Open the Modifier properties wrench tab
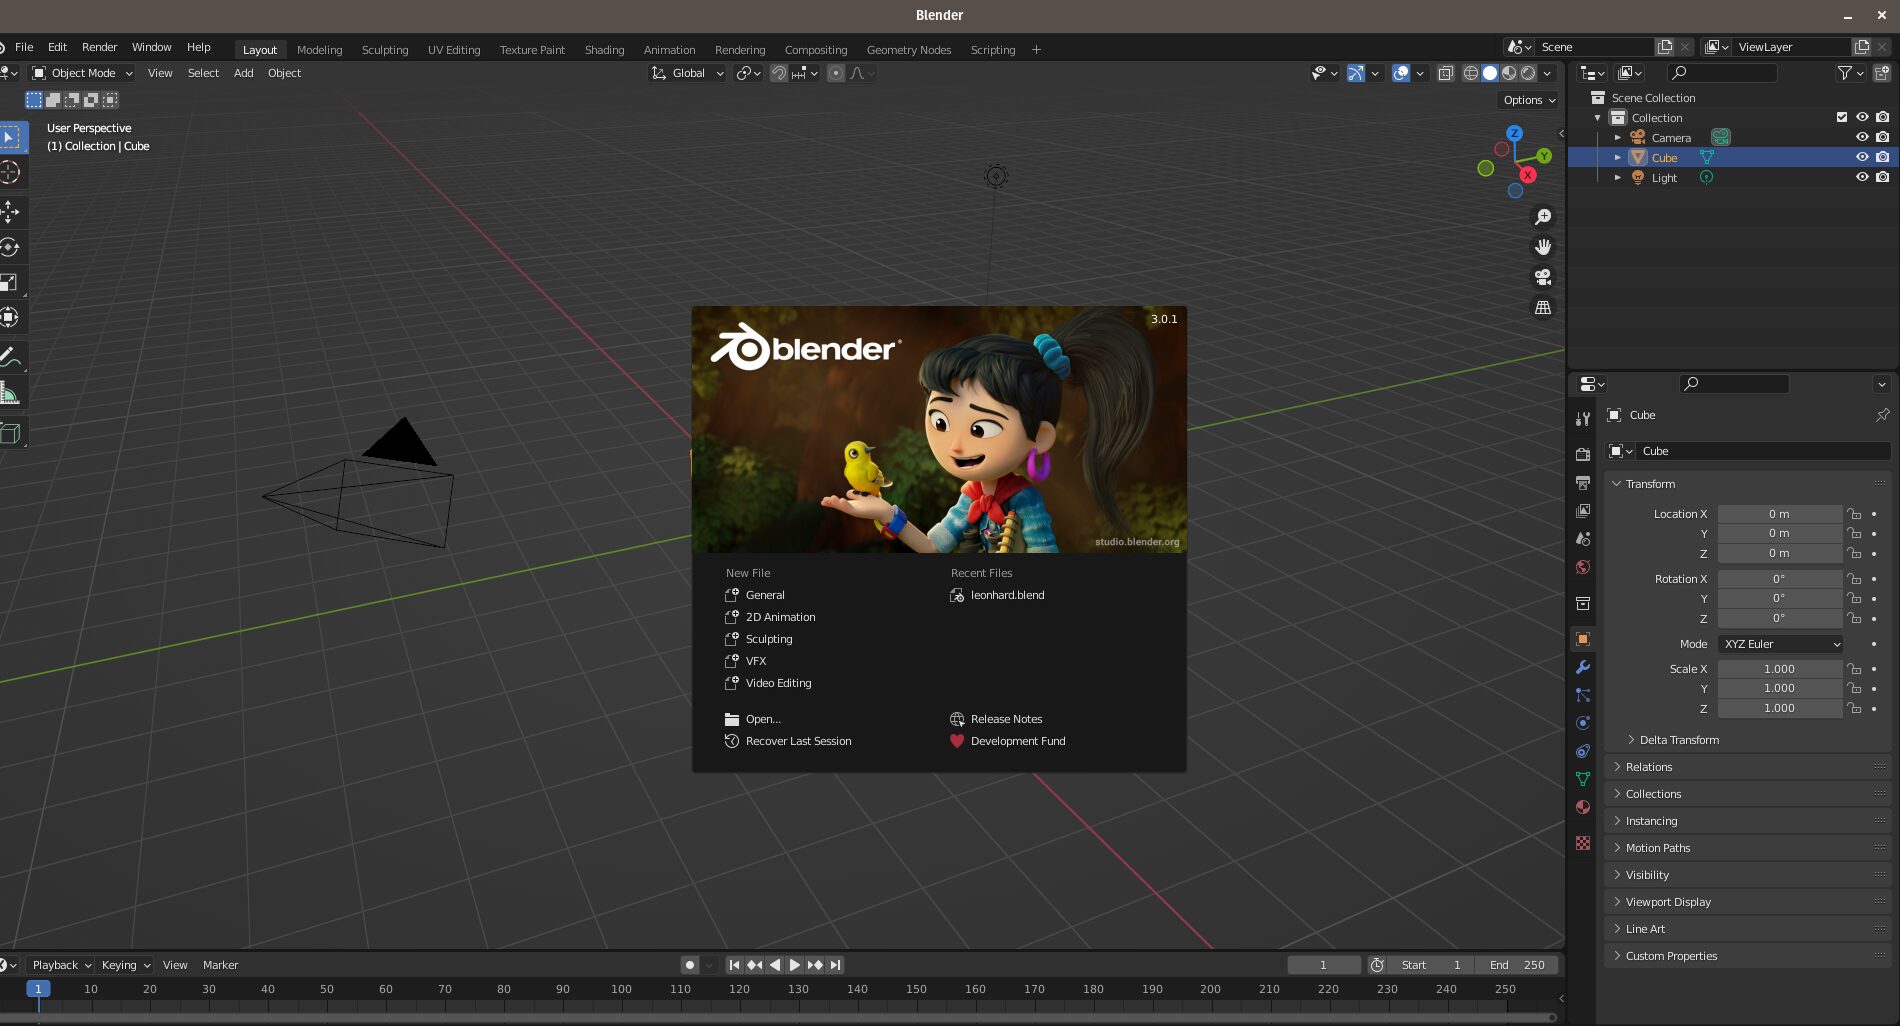The image size is (1900, 1026). tap(1583, 667)
